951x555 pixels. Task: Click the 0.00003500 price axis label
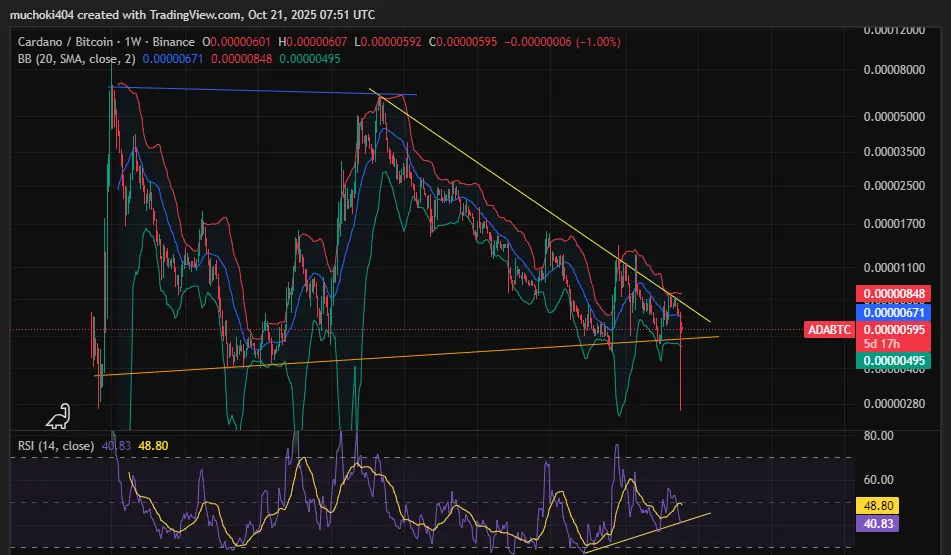tap(894, 152)
